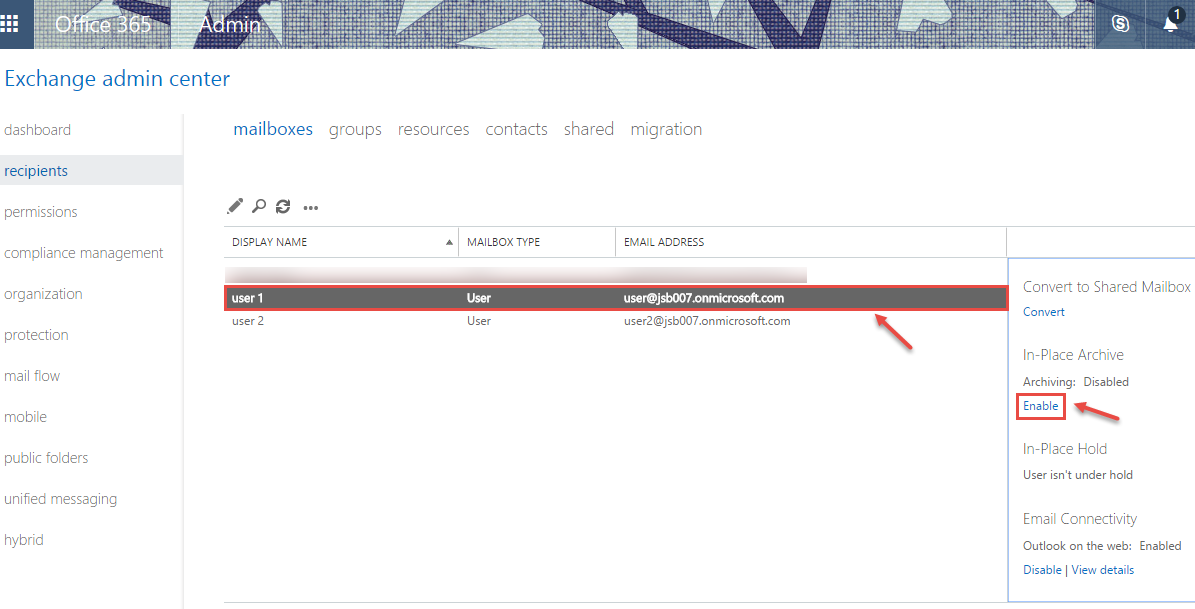Image resolution: width=1195 pixels, height=609 pixels.
Task: Select the user 1 row
Action: tap(615, 298)
